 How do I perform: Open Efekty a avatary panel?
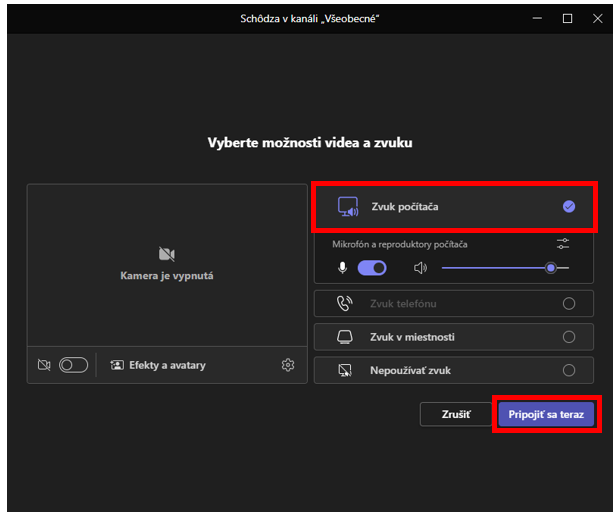point(158,365)
